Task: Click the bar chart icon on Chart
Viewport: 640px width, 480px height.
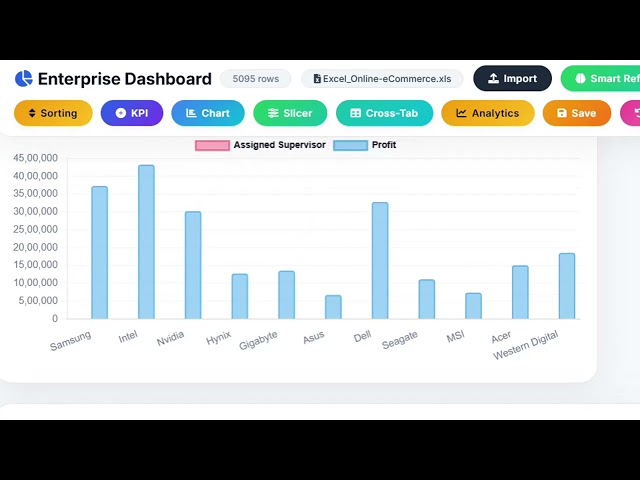Action: (x=191, y=113)
